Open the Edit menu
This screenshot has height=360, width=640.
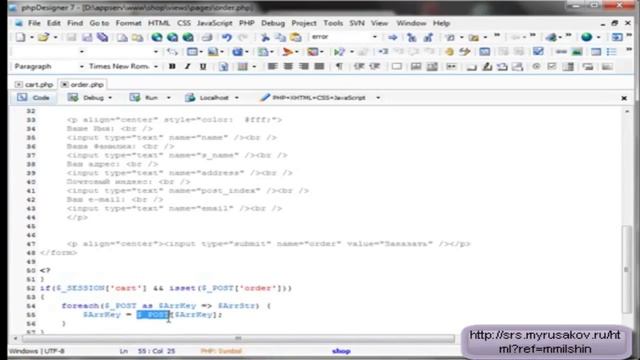coord(53,23)
